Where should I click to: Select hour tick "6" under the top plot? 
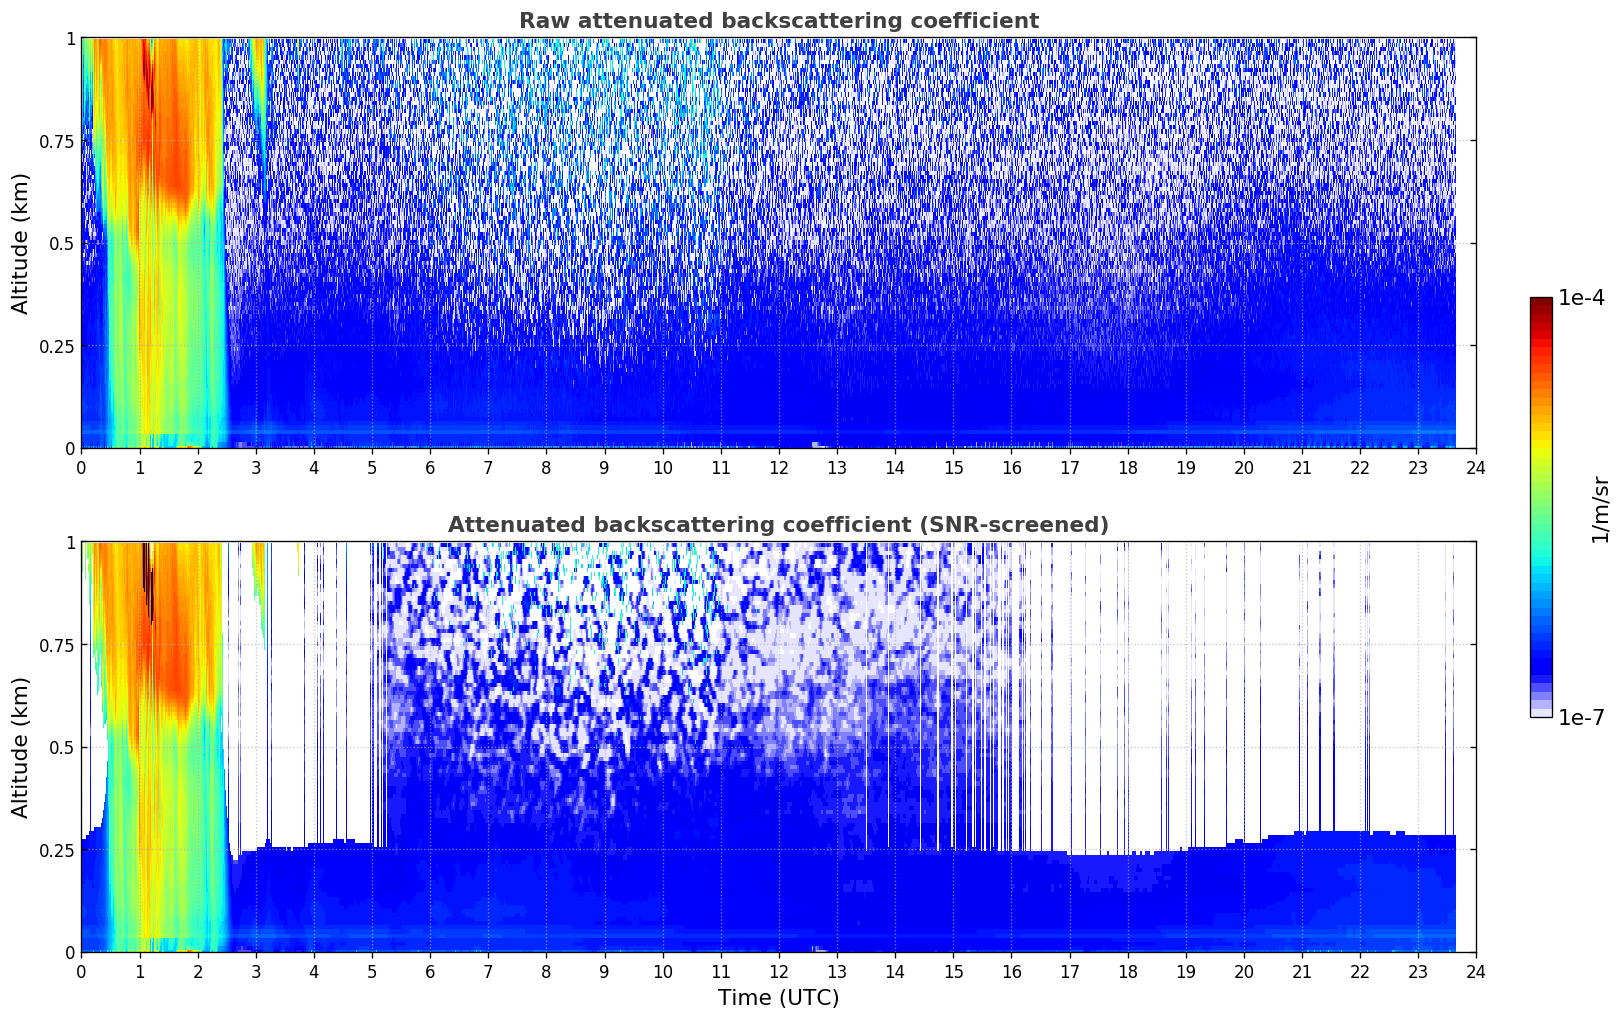[430, 467]
